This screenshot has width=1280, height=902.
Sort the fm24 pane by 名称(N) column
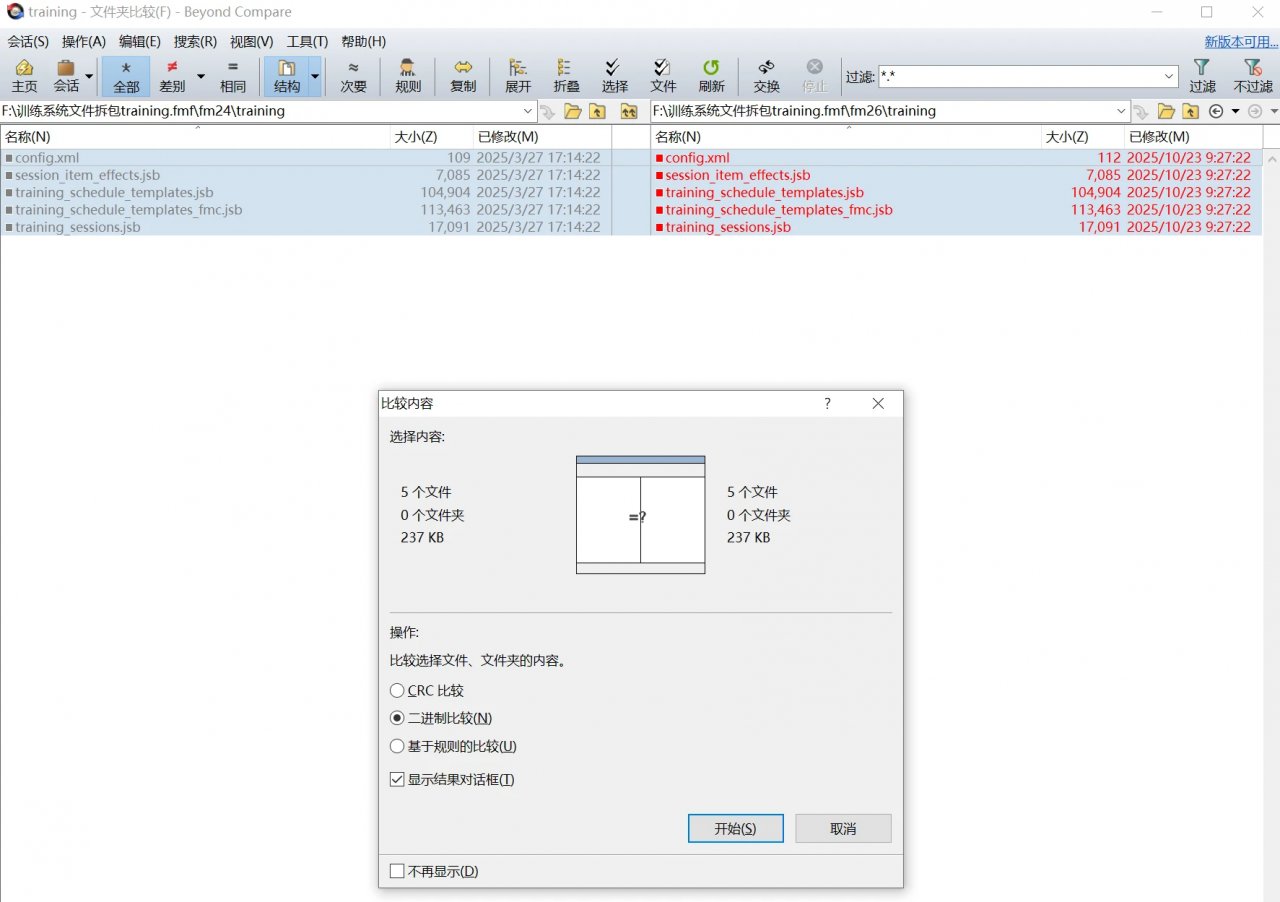tap(195, 137)
